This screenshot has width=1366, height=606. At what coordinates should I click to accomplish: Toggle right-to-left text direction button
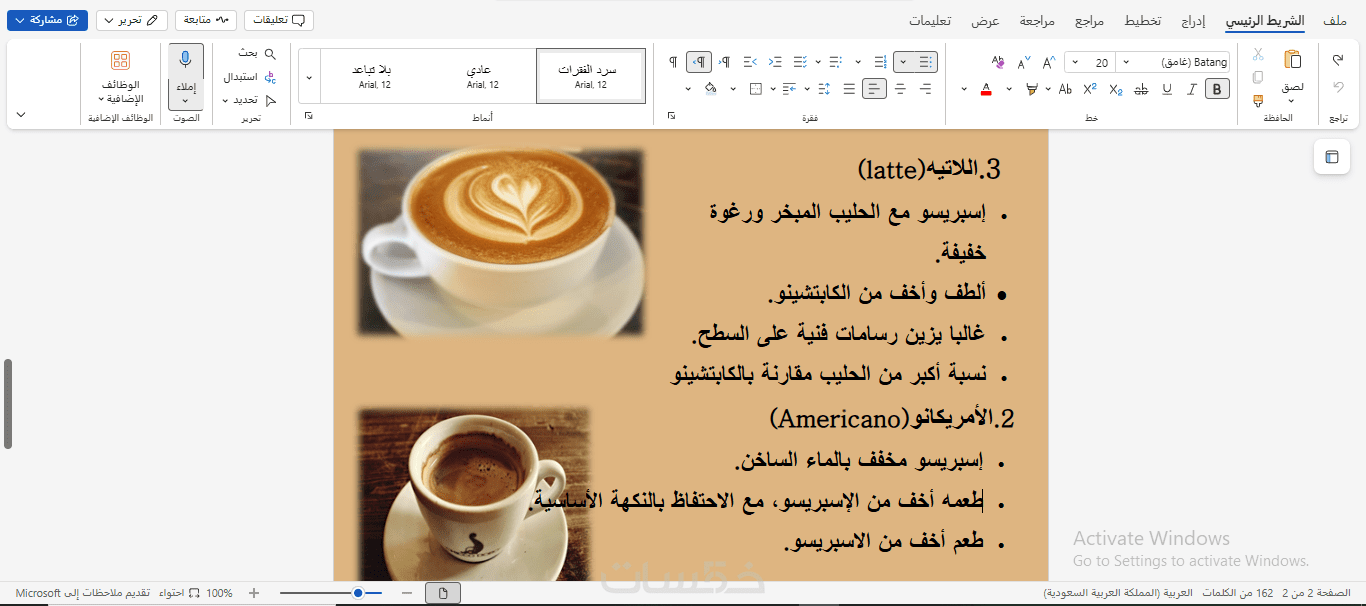(x=699, y=62)
